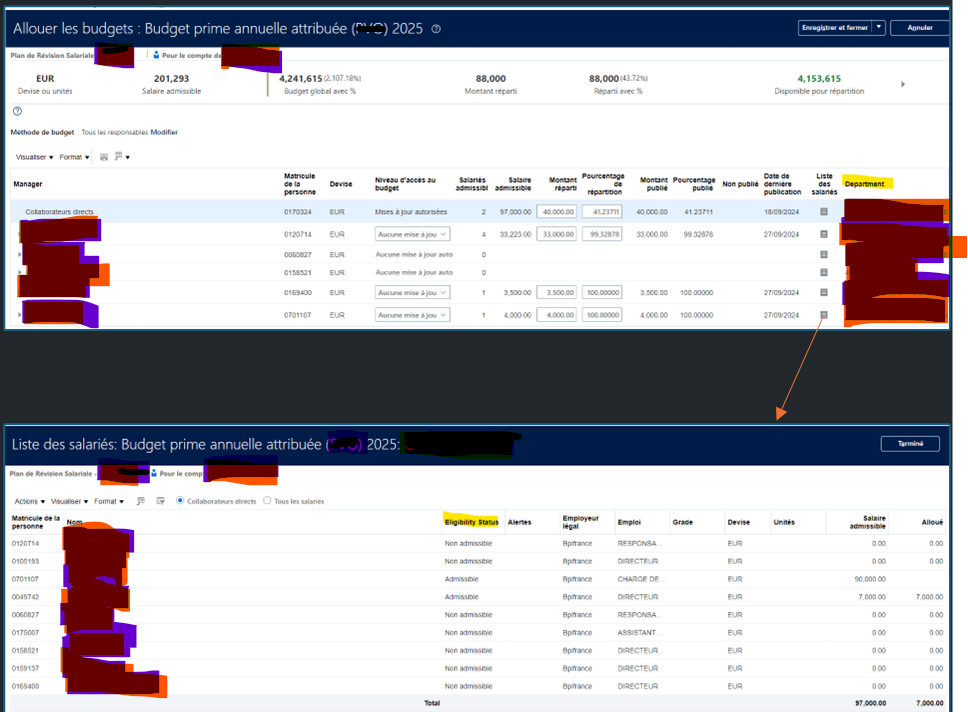Click the wrap/detach icon in top table toolbar

118,156
